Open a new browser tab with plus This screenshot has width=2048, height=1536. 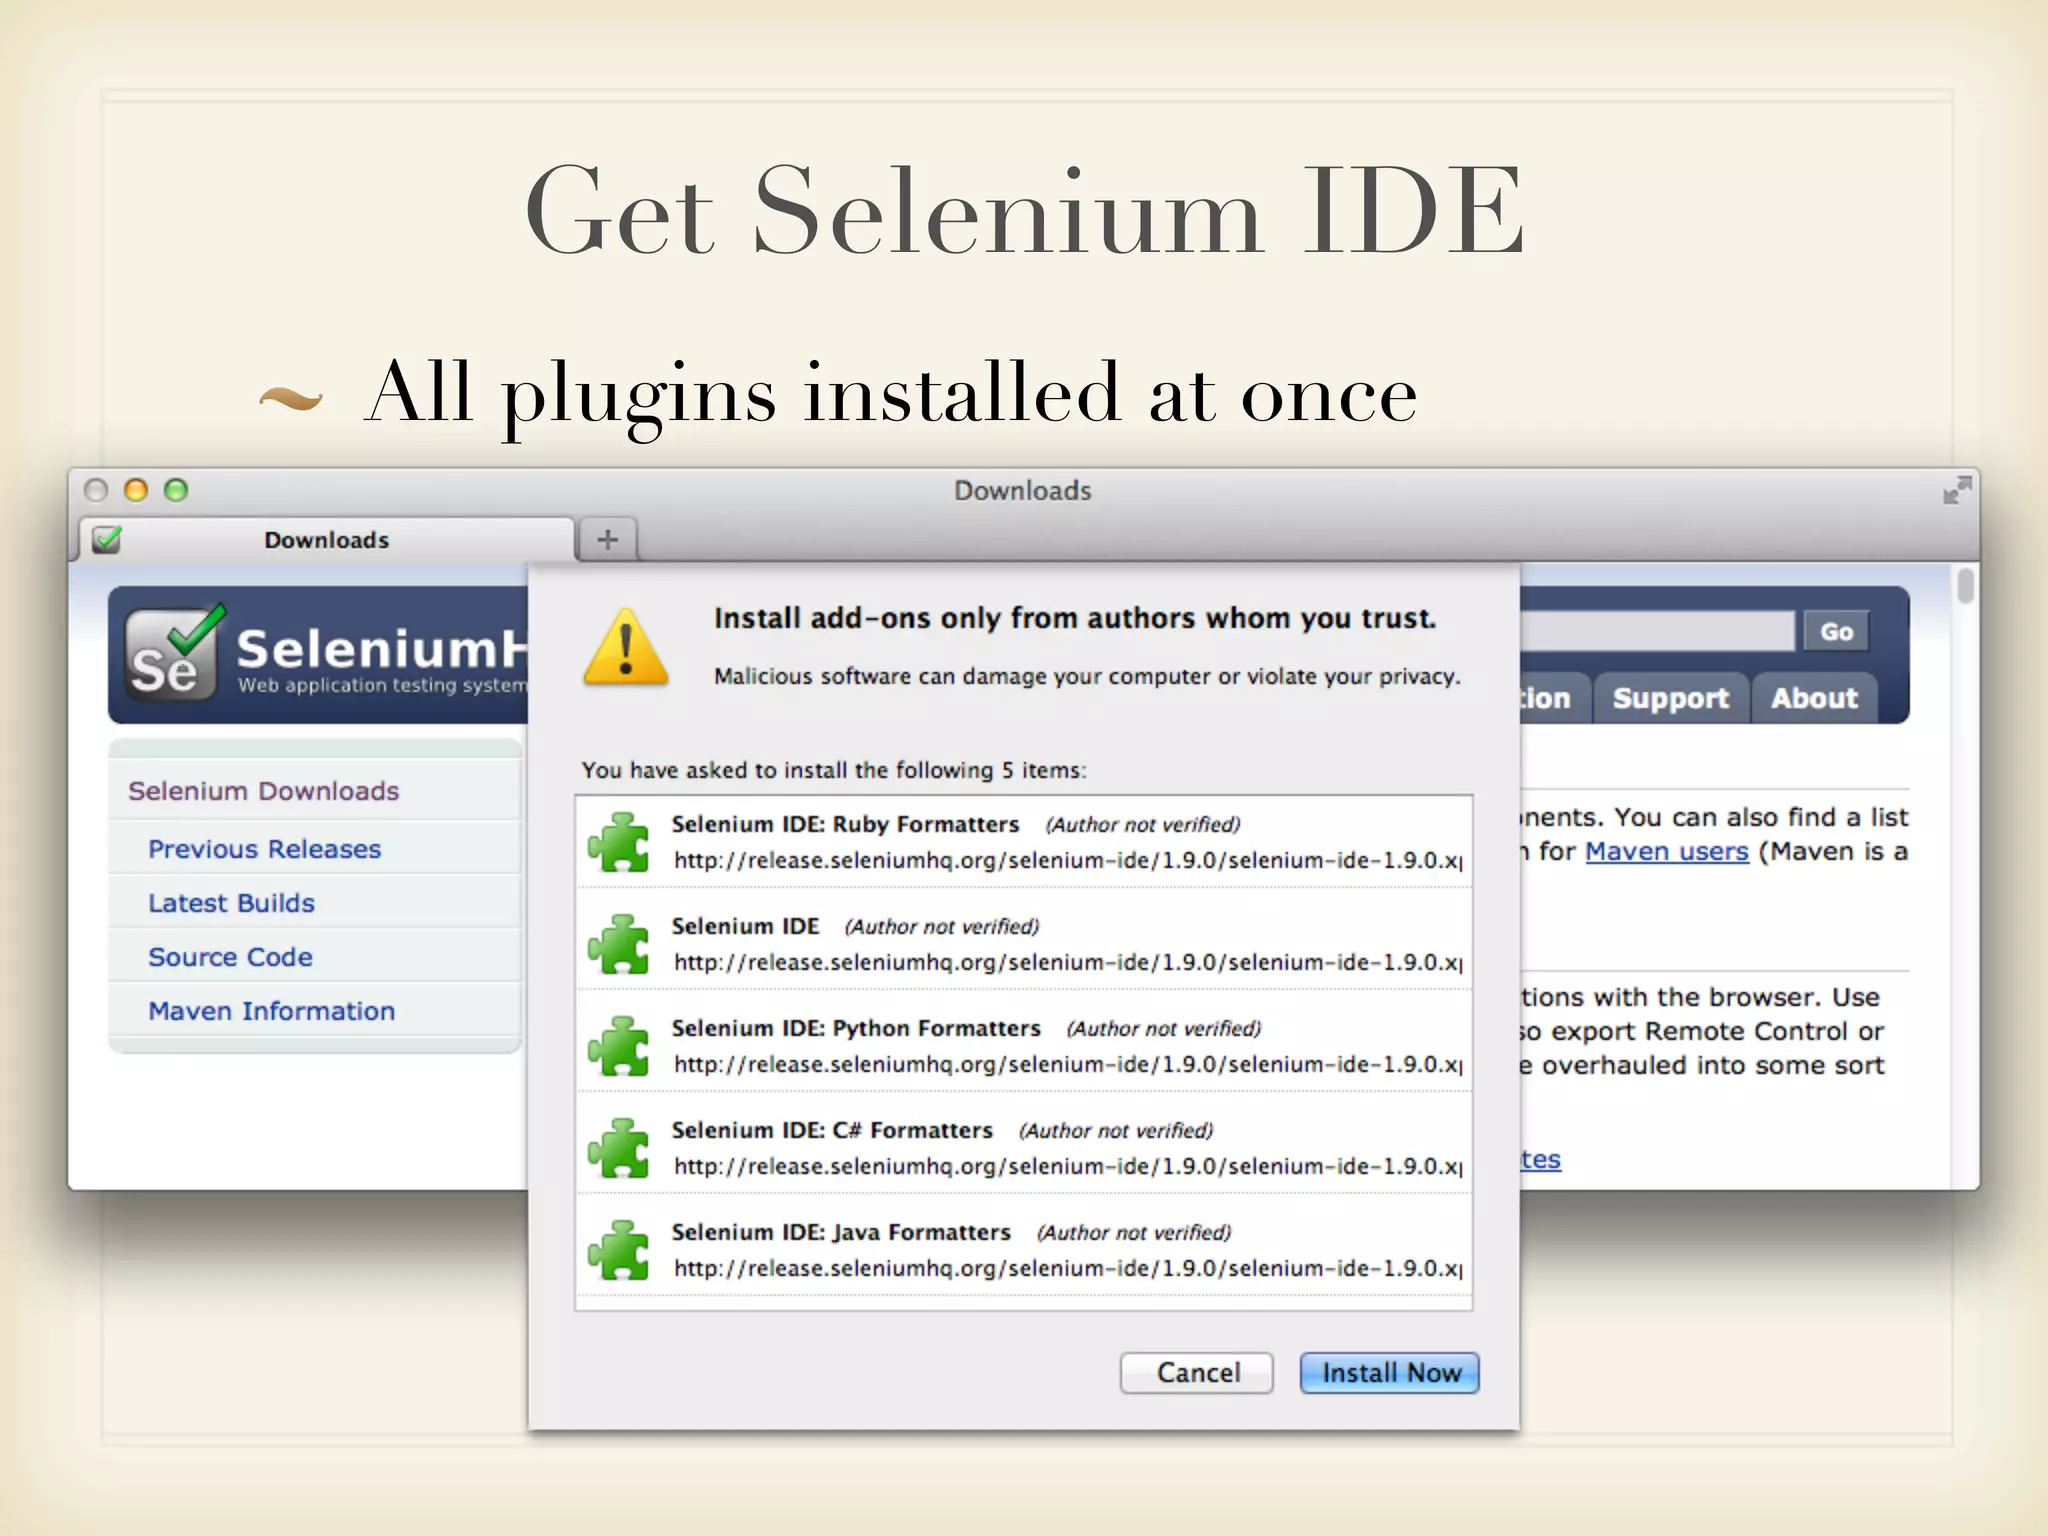pos(608,540)
